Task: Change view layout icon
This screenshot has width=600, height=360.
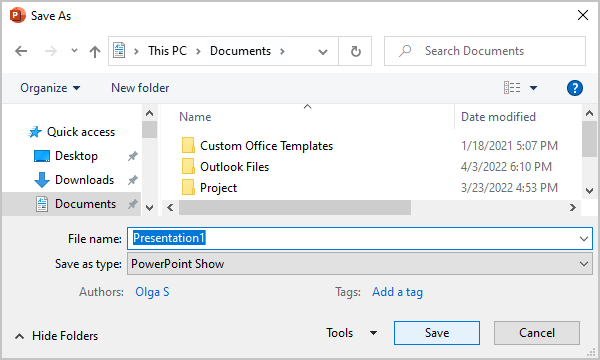Action: pyautogui.click(x=512, y=88)
